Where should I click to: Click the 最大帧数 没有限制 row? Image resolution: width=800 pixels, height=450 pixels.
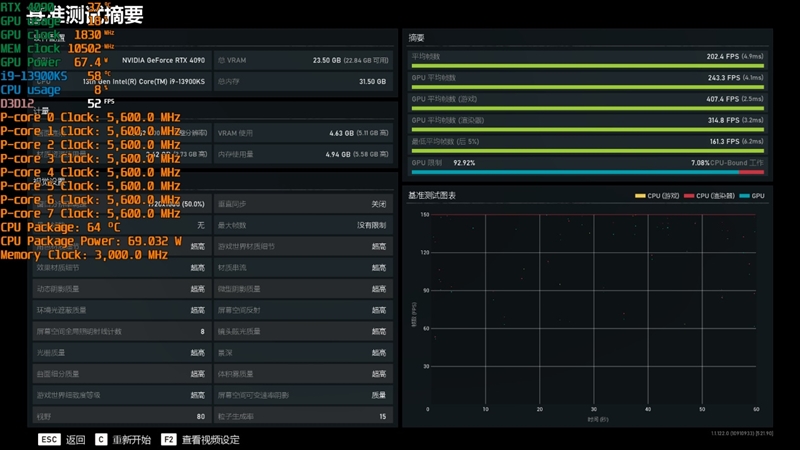tap(303, 225)
